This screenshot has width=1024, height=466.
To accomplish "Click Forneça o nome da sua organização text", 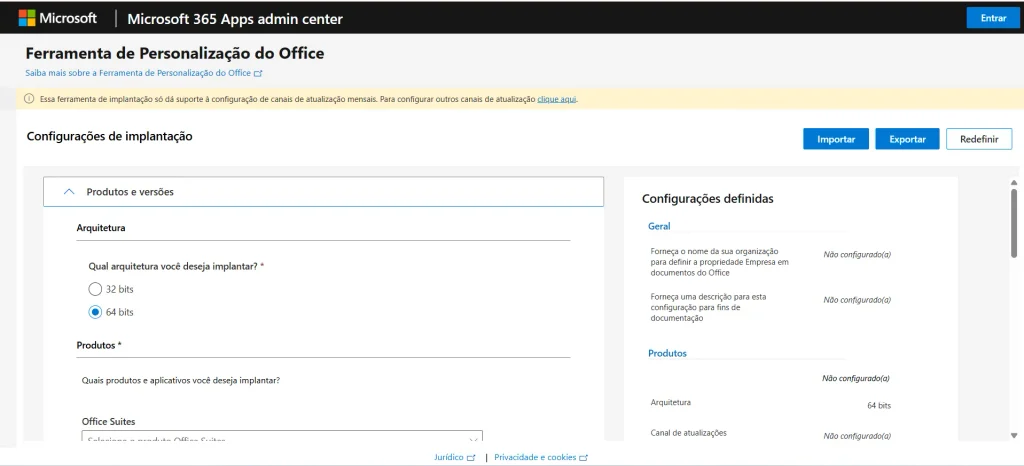I will point(720,262).
